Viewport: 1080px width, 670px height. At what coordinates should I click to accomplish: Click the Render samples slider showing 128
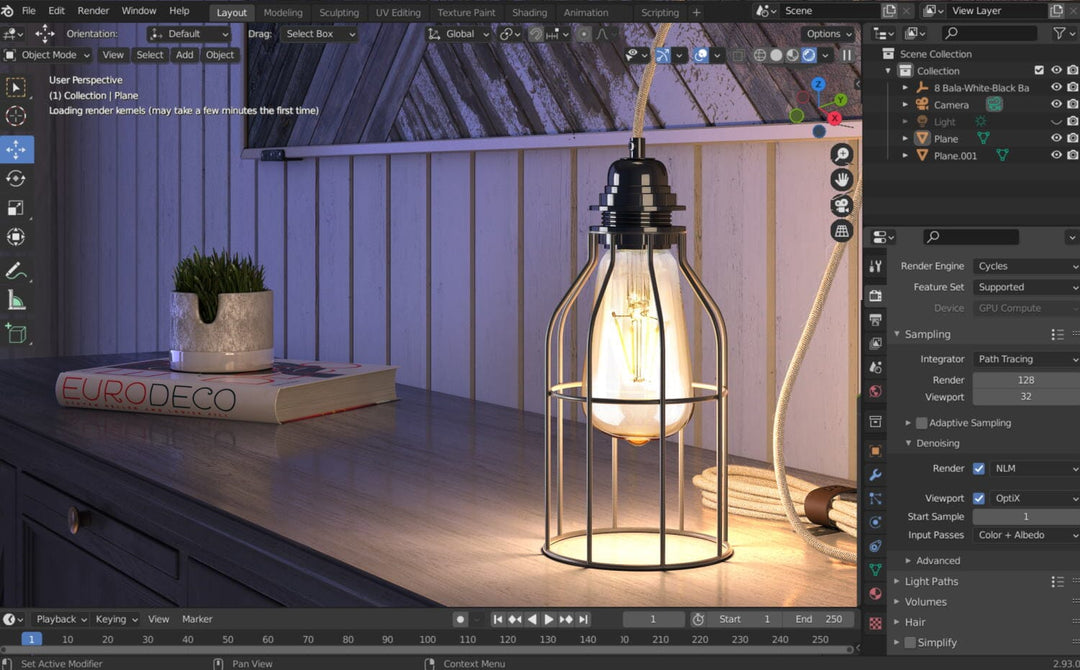tap(1026, 379)
